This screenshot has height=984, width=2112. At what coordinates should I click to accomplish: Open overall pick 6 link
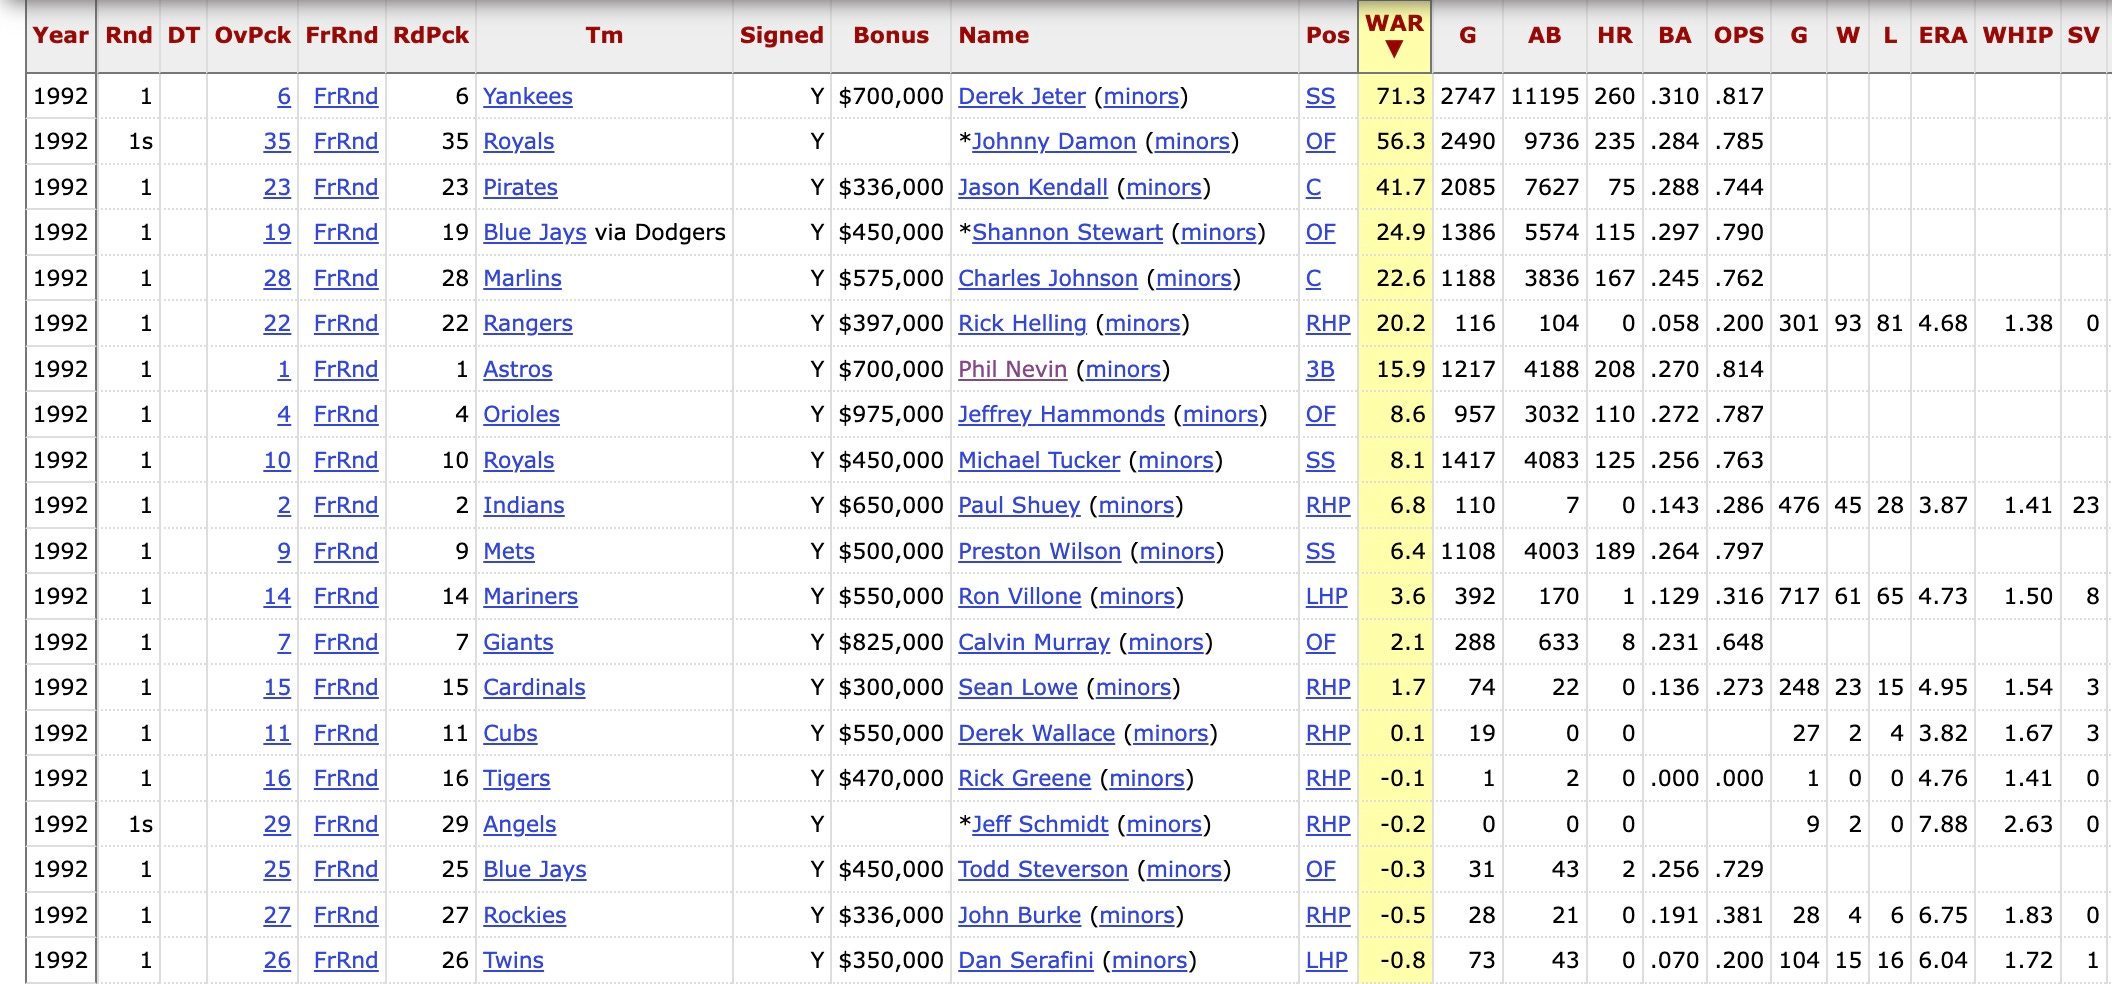[284, 97]
